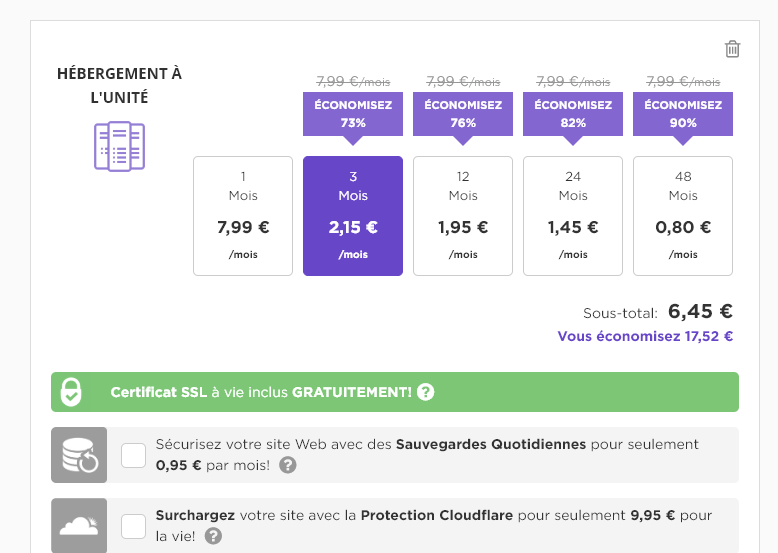Viewport: 778px width, 553px height.
Task: Enable the Sauvegardes Quotidiennes checkbox
Action: coord(133,455)
